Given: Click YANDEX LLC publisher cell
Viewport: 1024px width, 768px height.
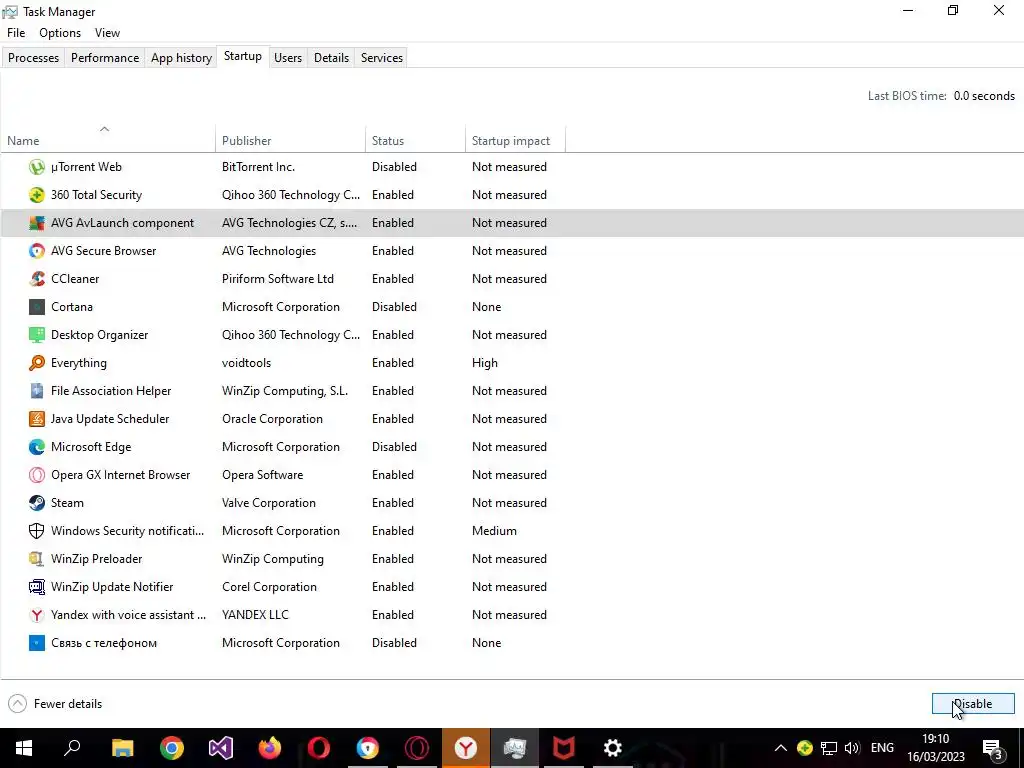Looking at the screenshot, I should (255, 615).
